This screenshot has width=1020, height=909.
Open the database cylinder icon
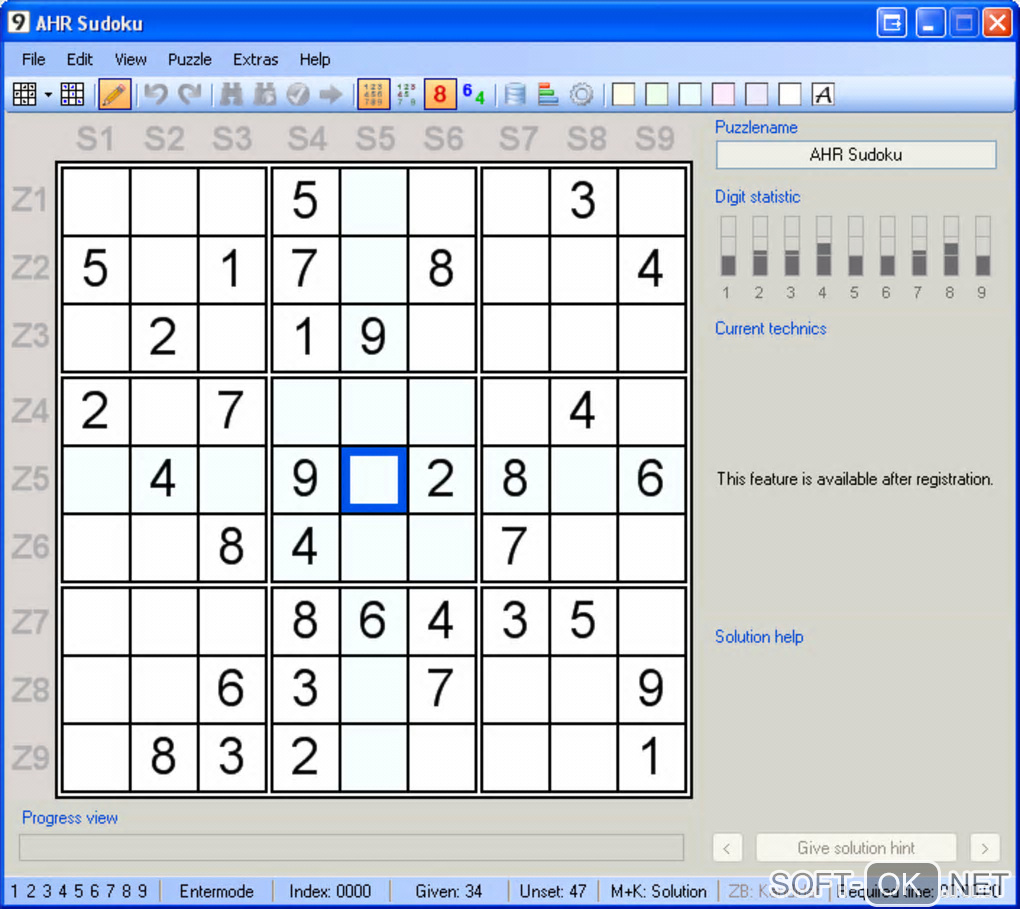[x=515, y=94]
